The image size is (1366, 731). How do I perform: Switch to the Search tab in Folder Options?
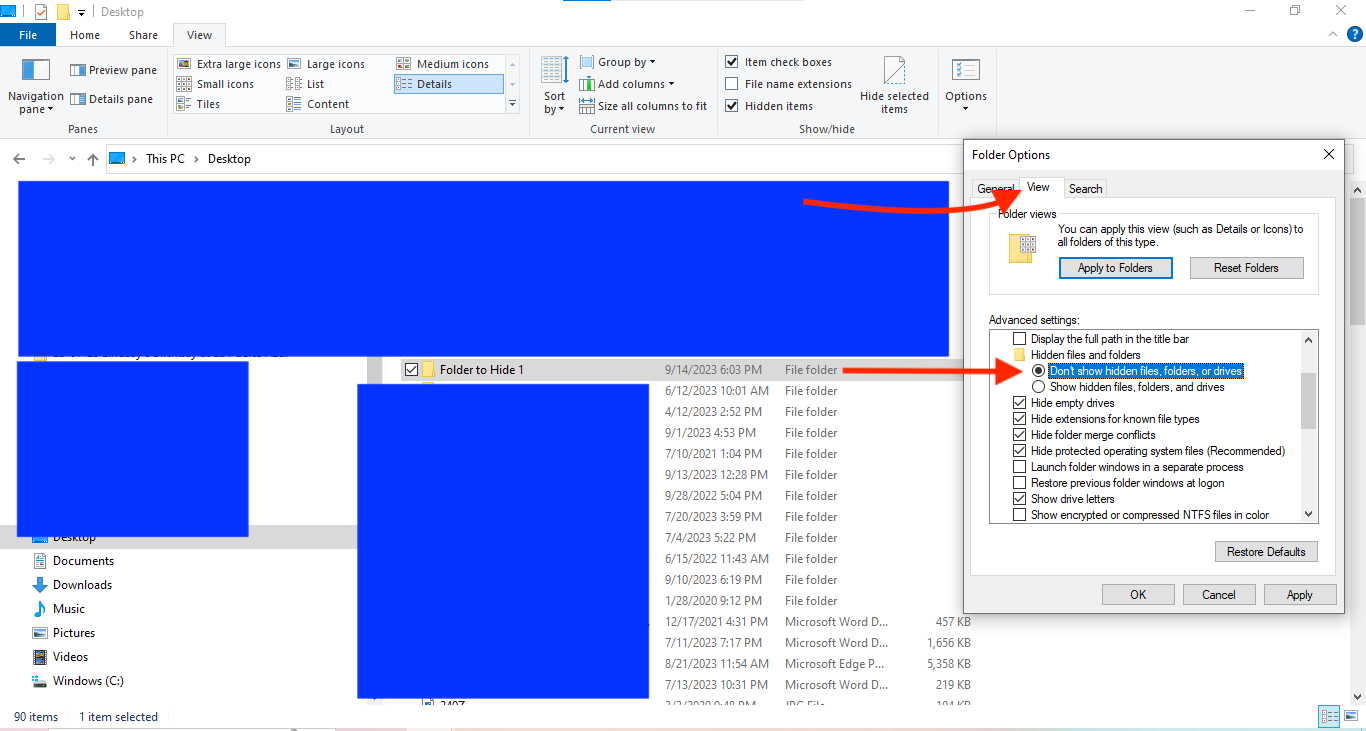click(1085, 188)
